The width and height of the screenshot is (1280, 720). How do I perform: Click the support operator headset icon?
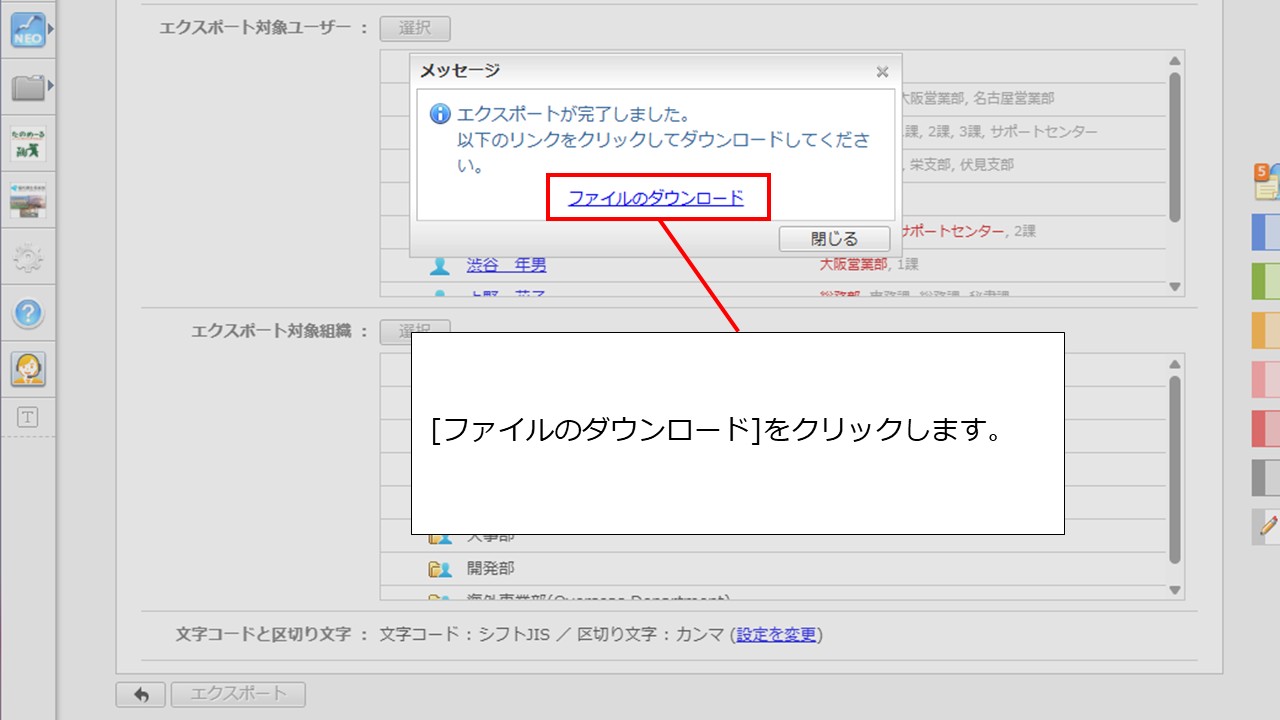click(x=28, y=369)
